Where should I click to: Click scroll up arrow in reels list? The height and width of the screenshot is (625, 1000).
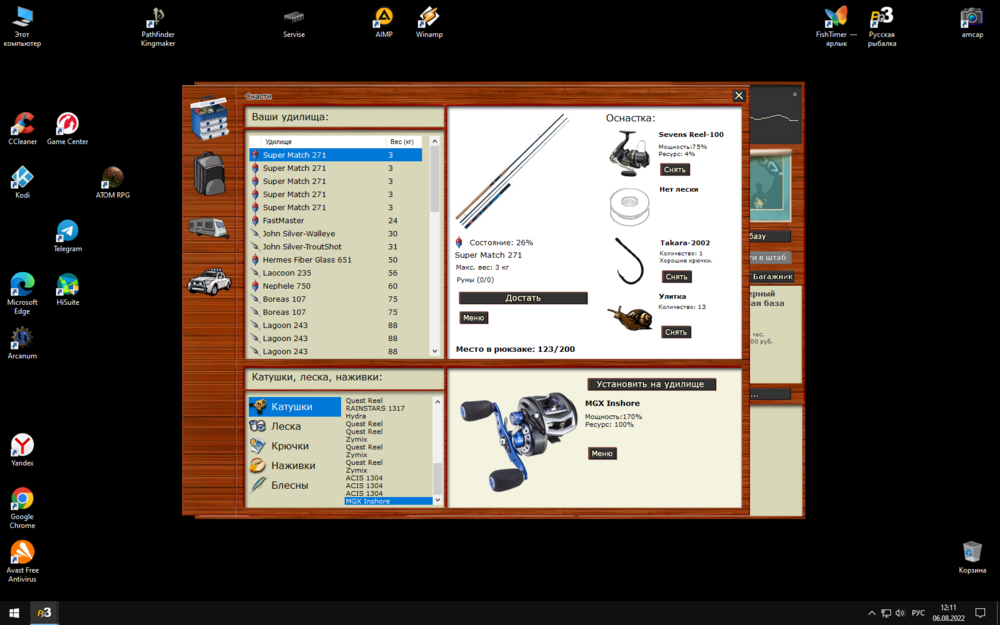pyautogui.click(x=437, y=402)
